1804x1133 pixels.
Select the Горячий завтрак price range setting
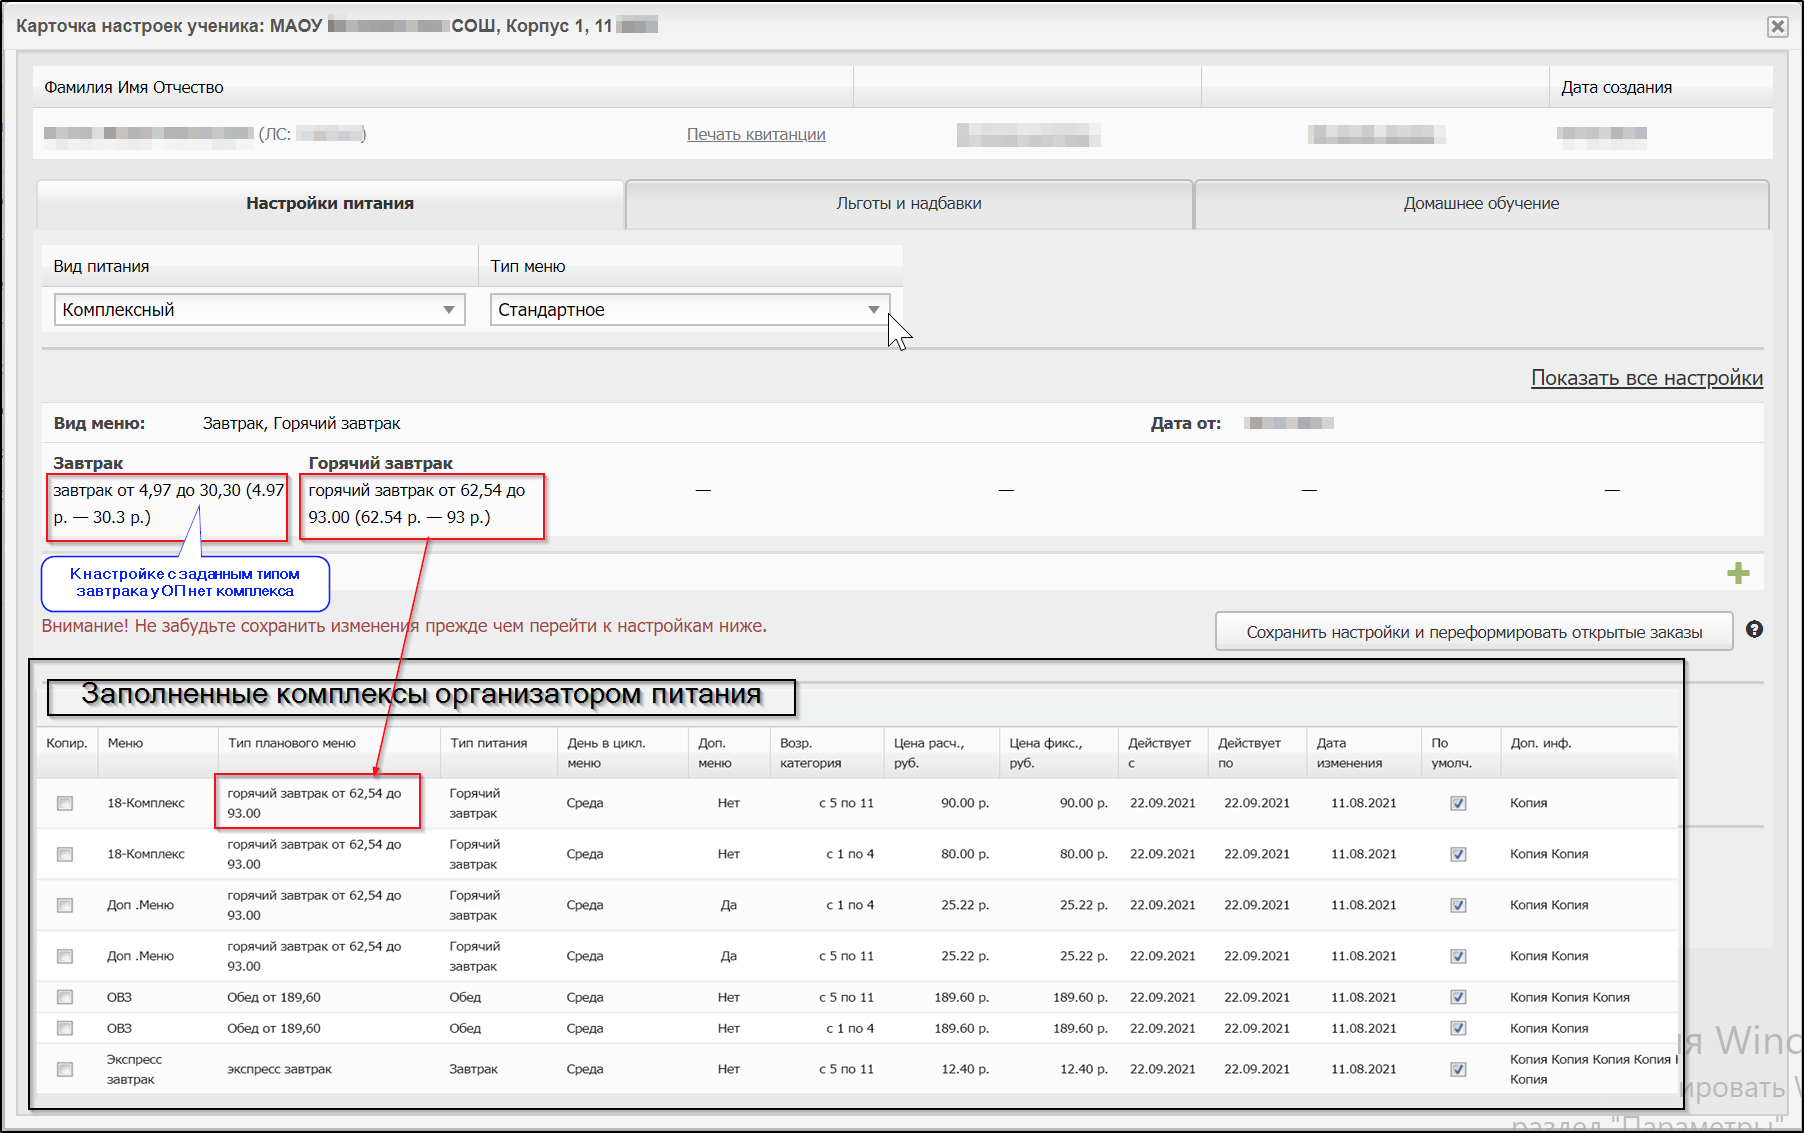tap(417, 504)
